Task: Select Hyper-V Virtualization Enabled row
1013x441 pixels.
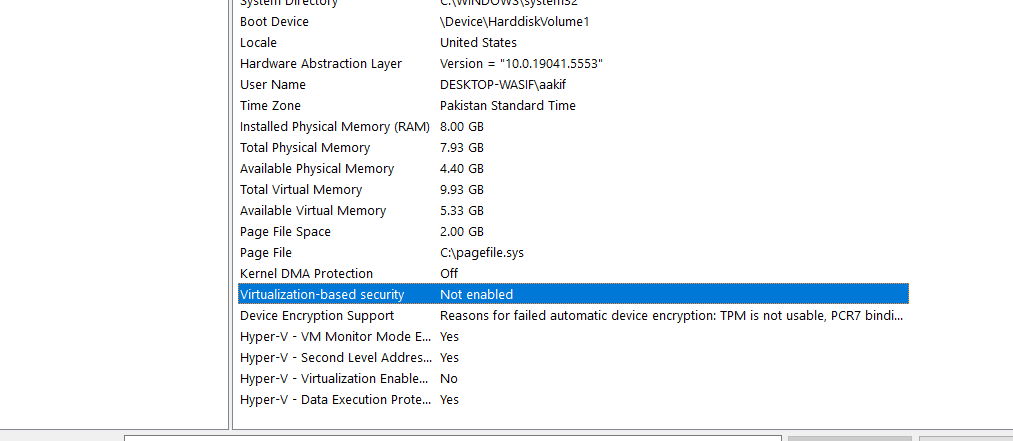Action: (335, 379)
